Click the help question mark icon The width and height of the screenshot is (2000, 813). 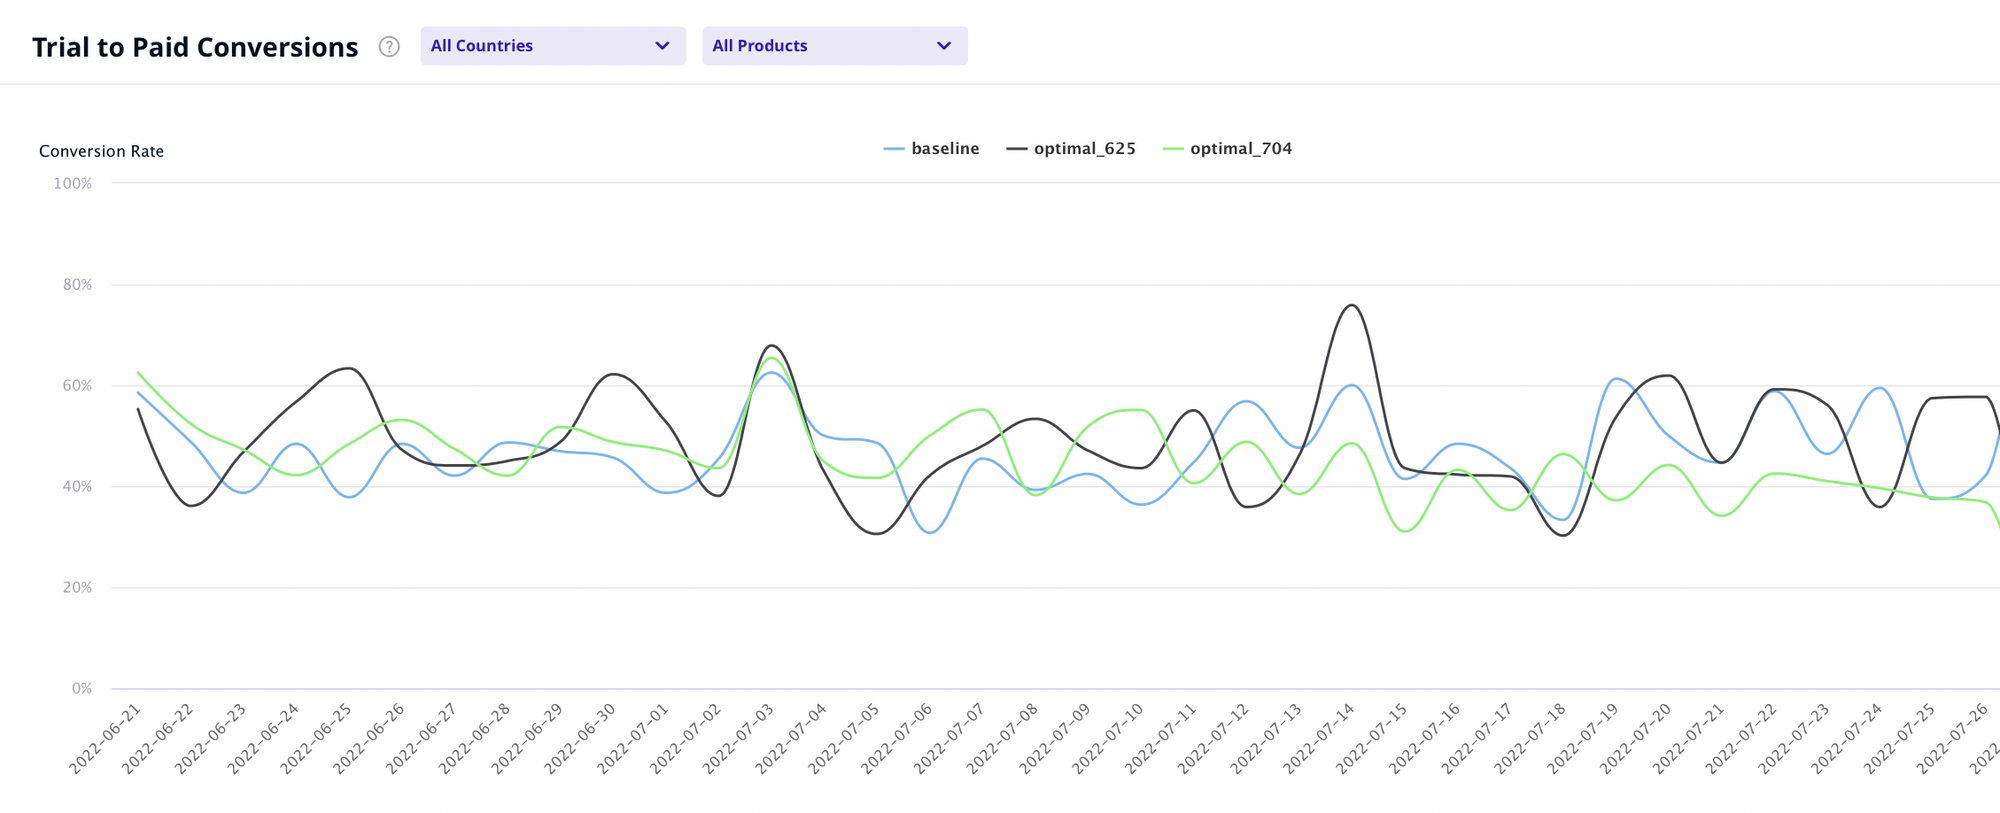click(389, 47)
